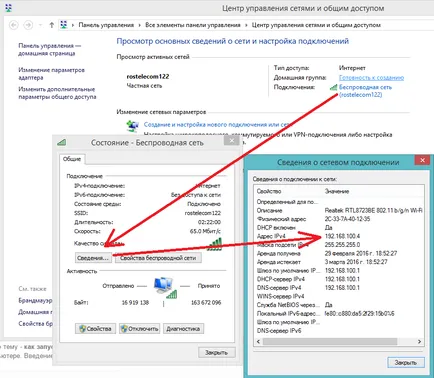Select the Шлюз по умолчанию IPv4 row
434x378 pixels.
click(x=339, y=271)
